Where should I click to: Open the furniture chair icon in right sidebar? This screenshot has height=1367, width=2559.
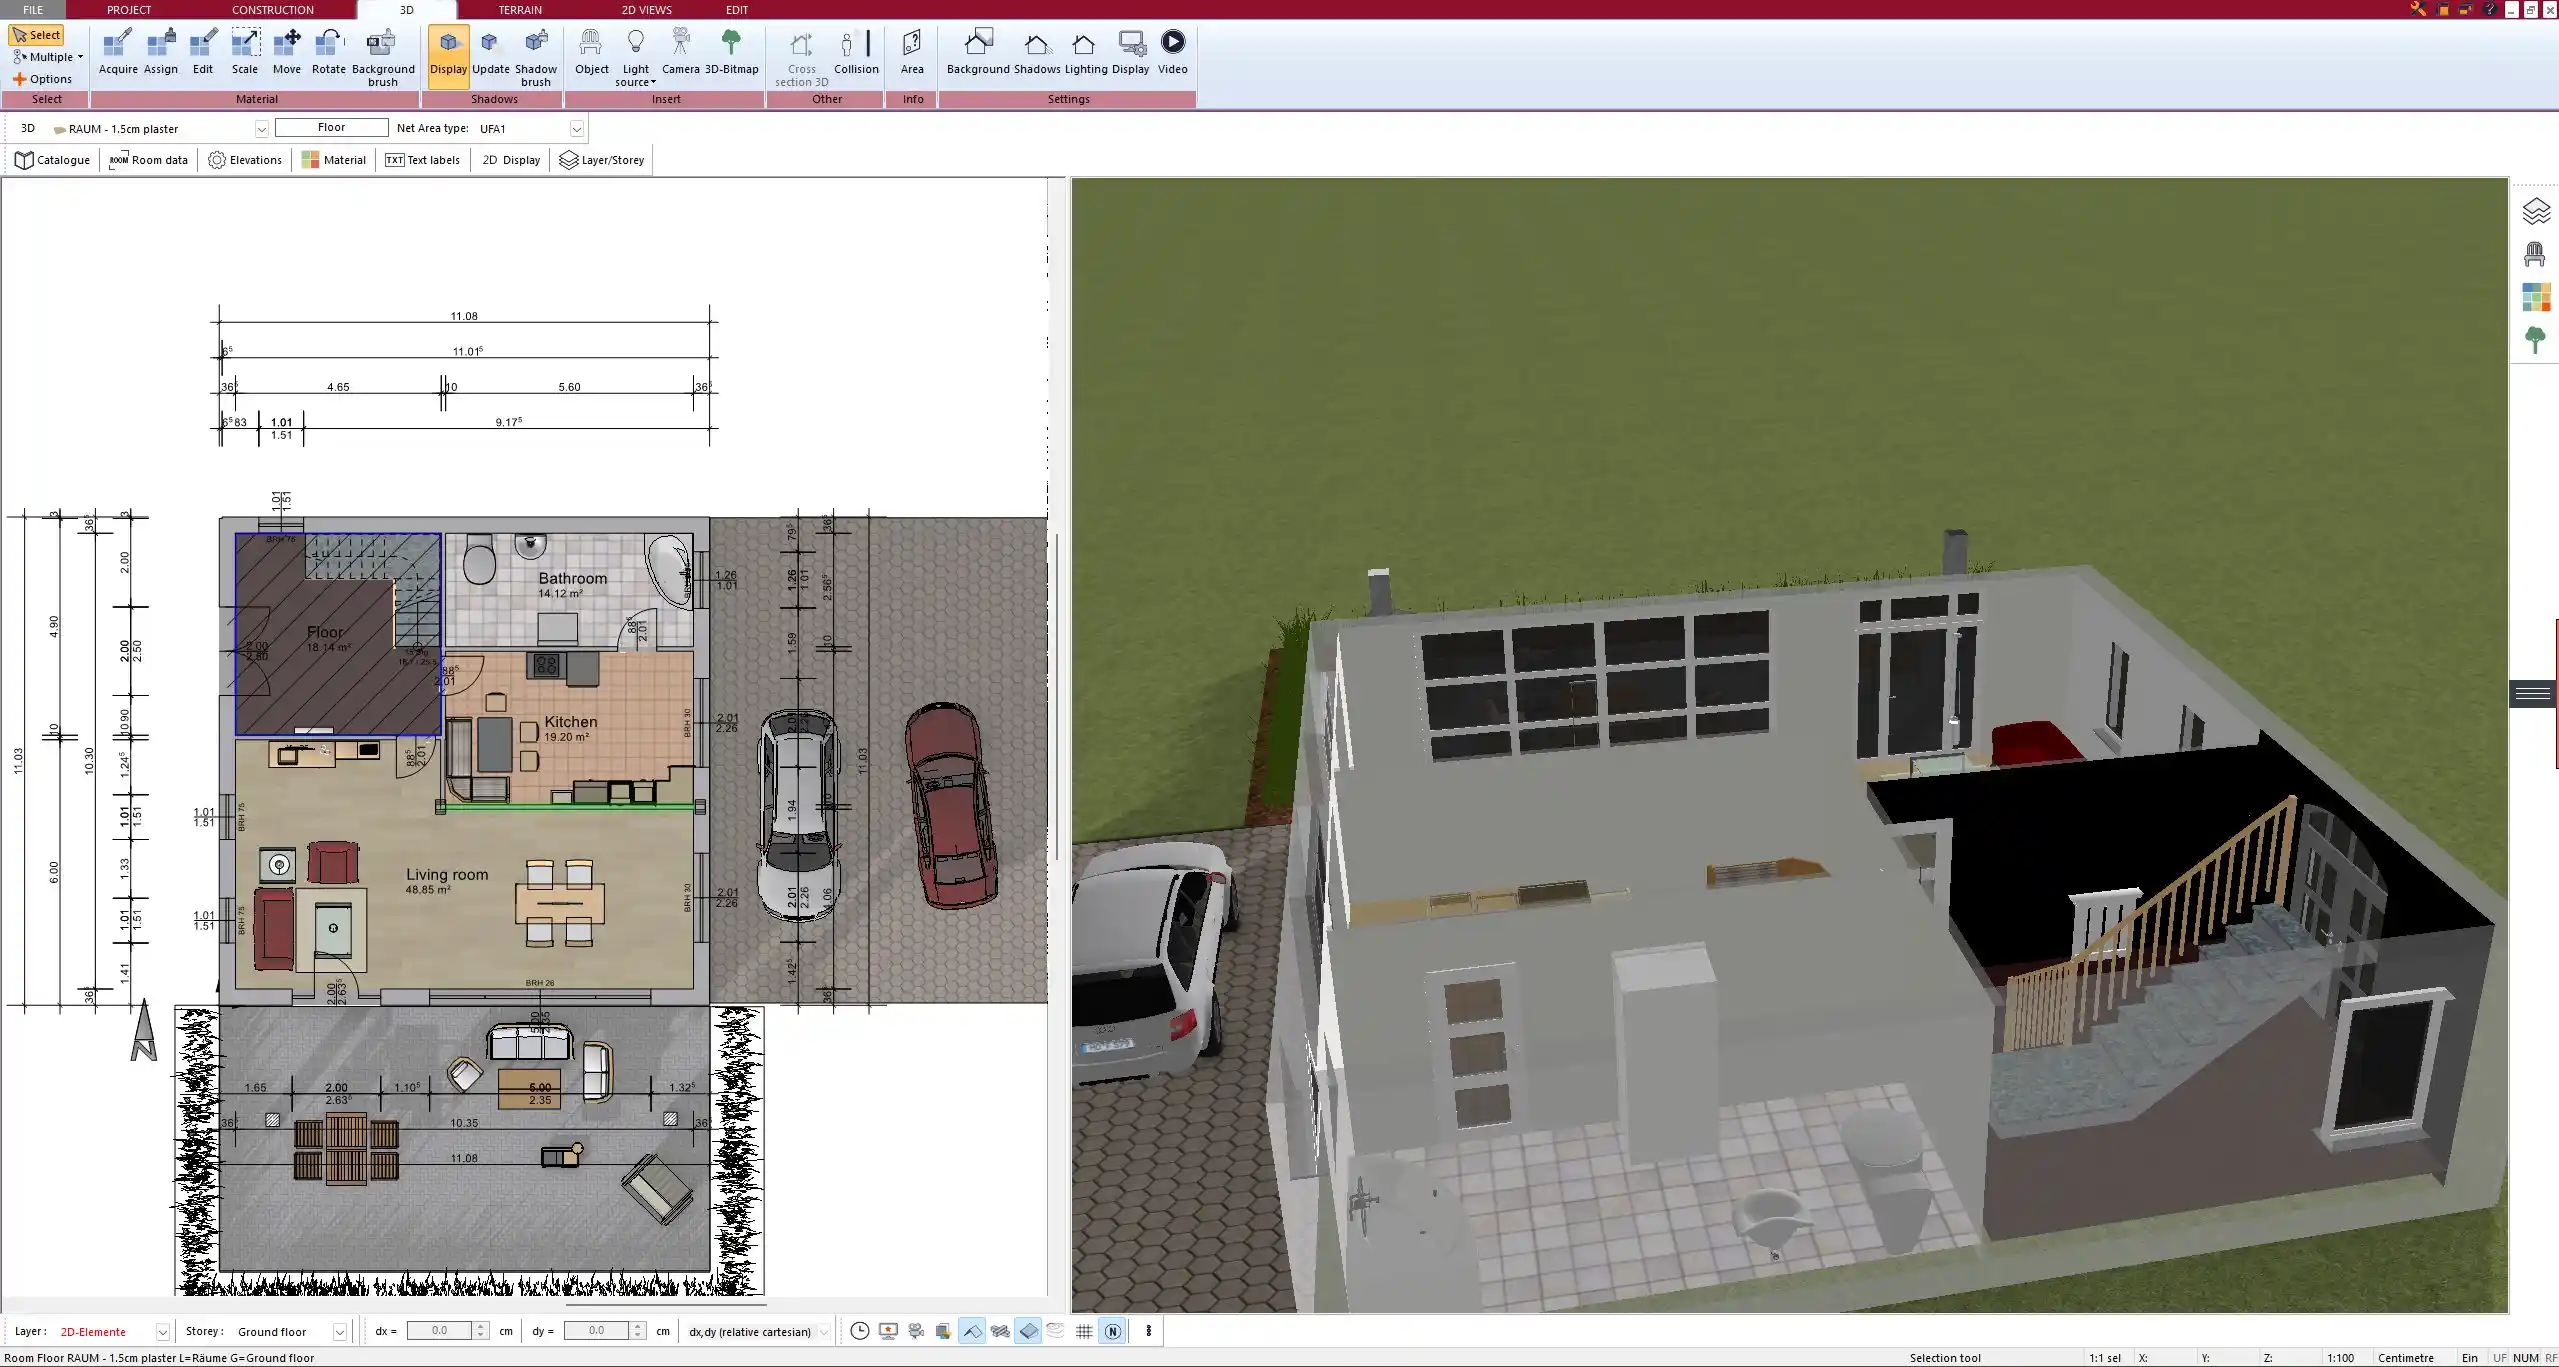(x=2535, y=254)
